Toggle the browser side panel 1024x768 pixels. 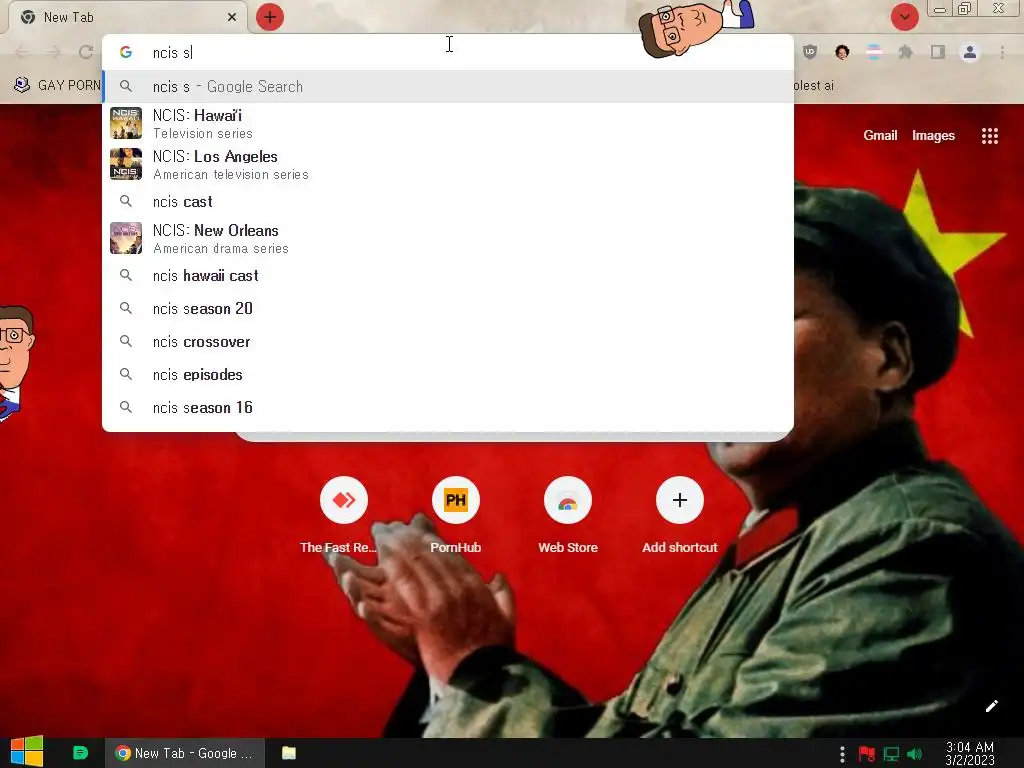point(938,52)
